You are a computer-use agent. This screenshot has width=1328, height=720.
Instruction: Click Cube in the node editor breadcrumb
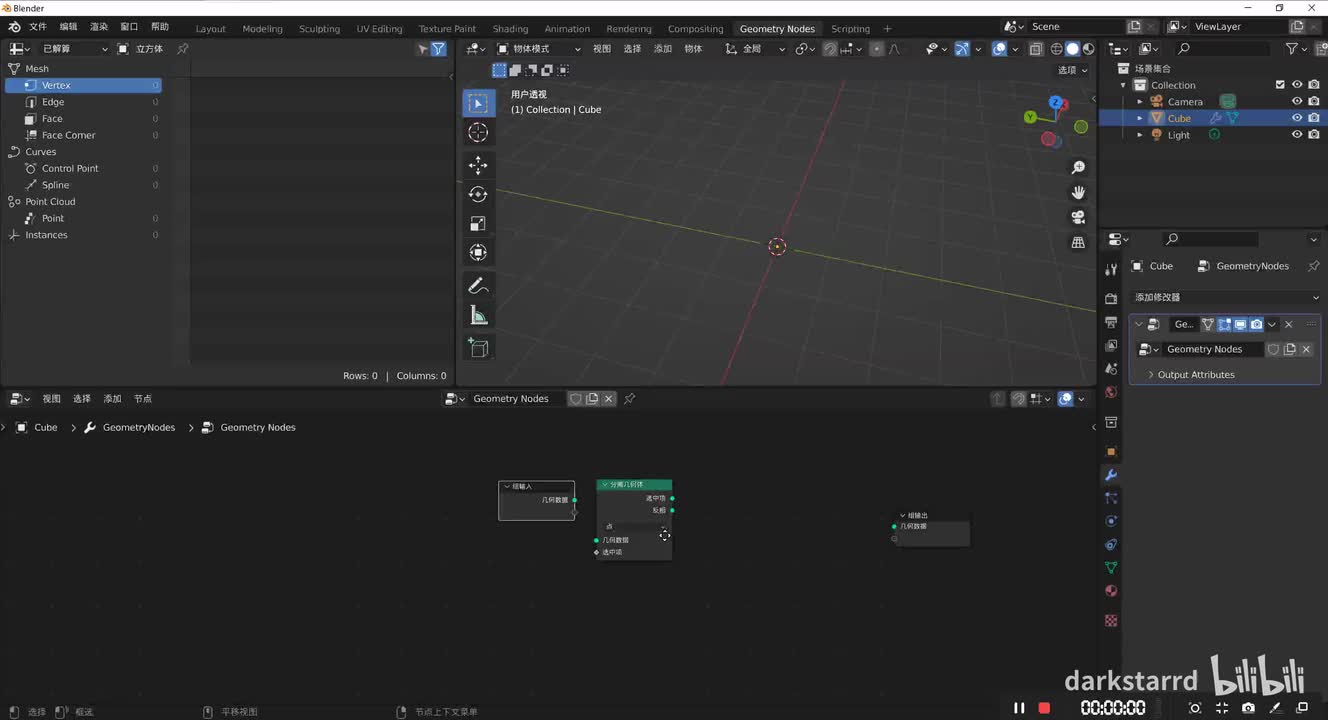point(46,427)
